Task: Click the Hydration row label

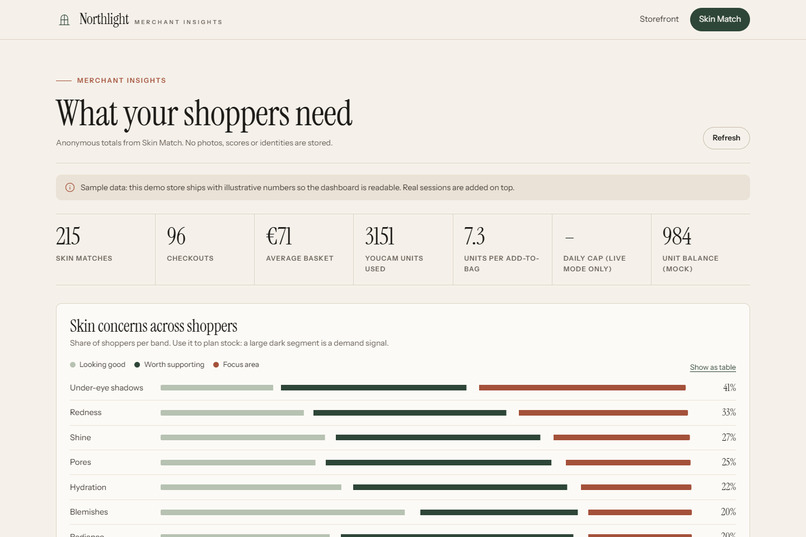Action: pyautogui.click(x=88, y=487)
